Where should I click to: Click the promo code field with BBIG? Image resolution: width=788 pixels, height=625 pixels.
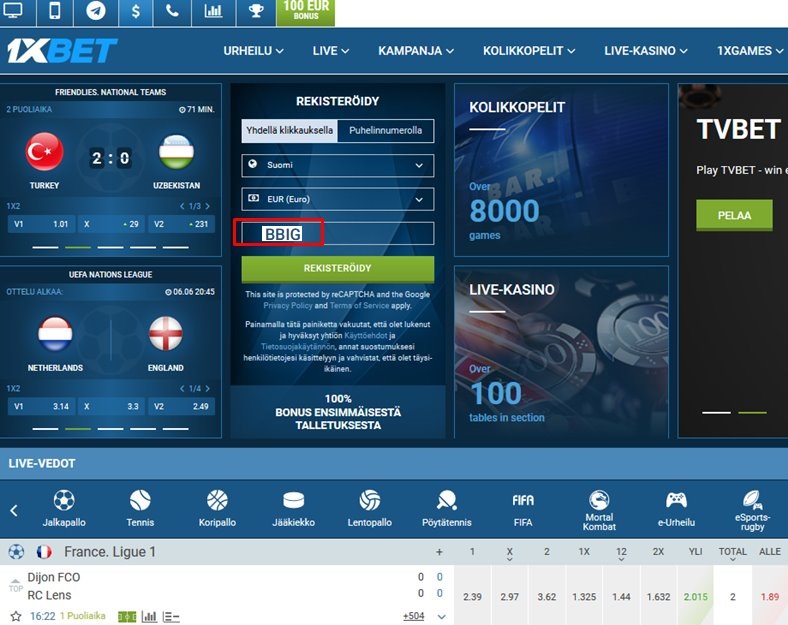(338, 234)
